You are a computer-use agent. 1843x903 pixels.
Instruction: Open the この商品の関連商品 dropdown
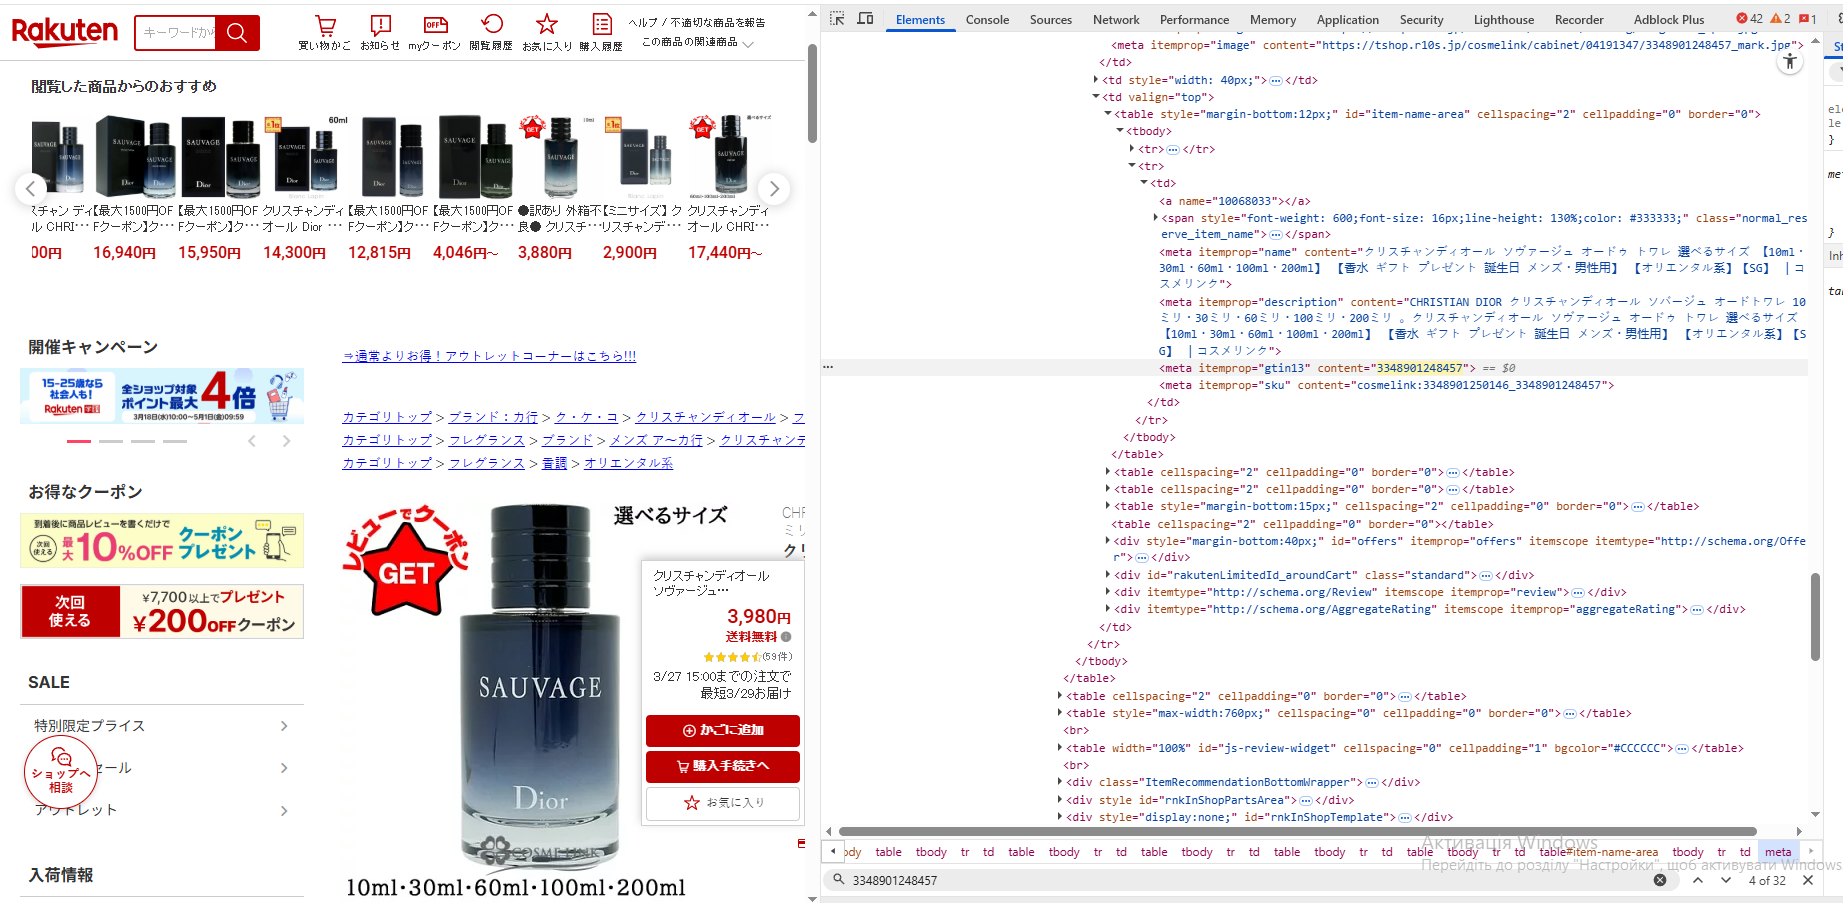coord(697,42)
